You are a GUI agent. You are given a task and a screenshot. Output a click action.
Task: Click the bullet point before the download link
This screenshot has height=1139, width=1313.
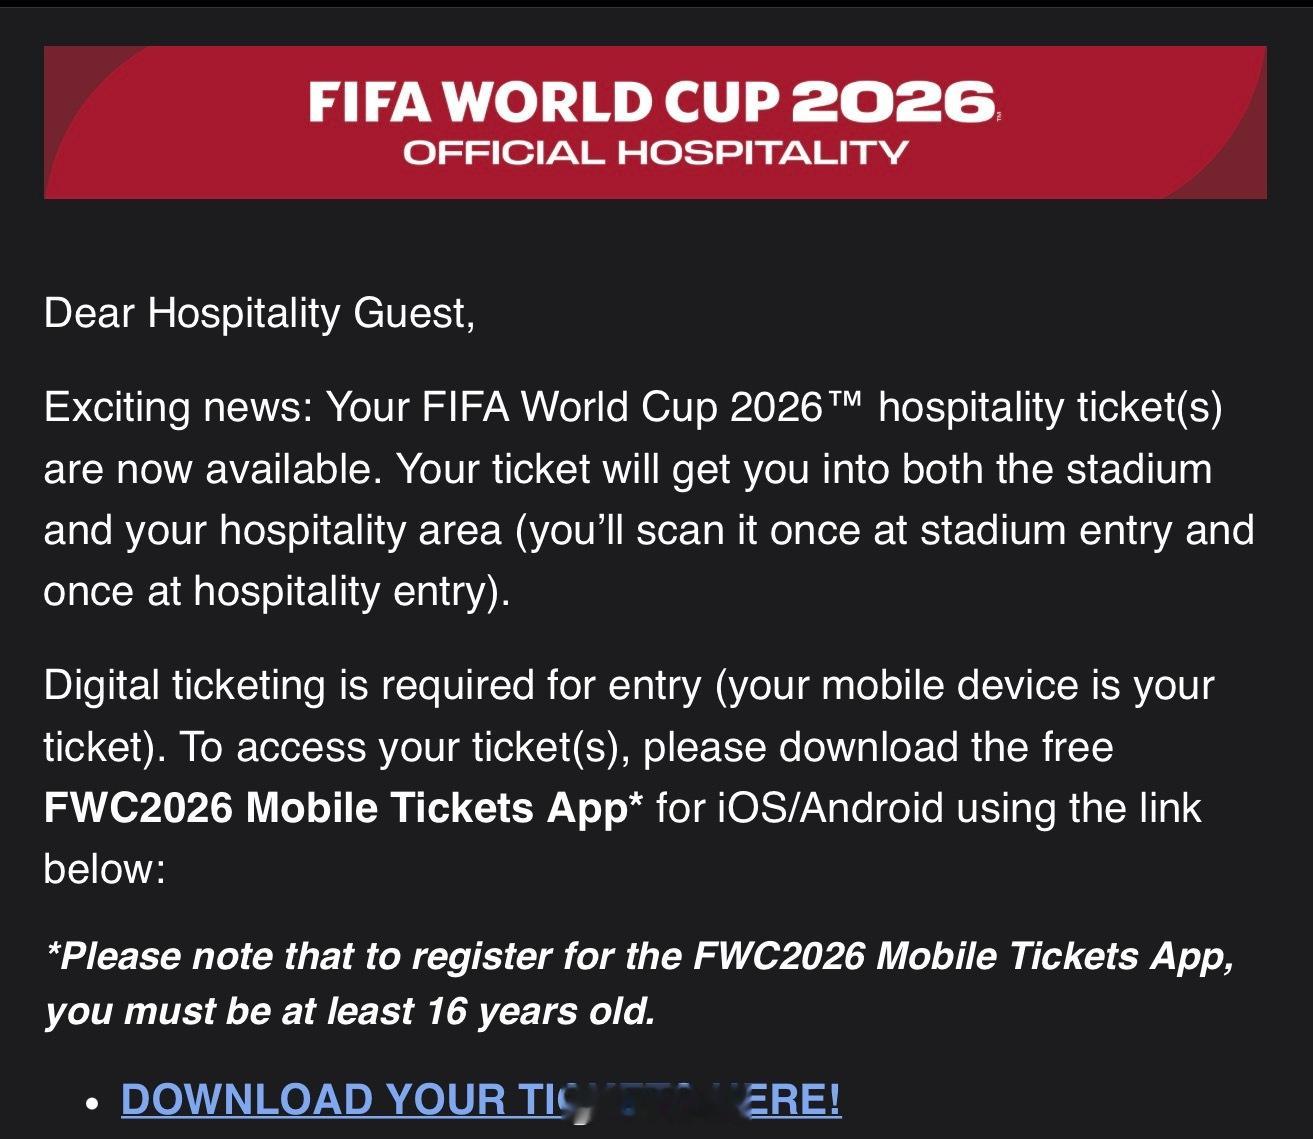coord(92,1105)
